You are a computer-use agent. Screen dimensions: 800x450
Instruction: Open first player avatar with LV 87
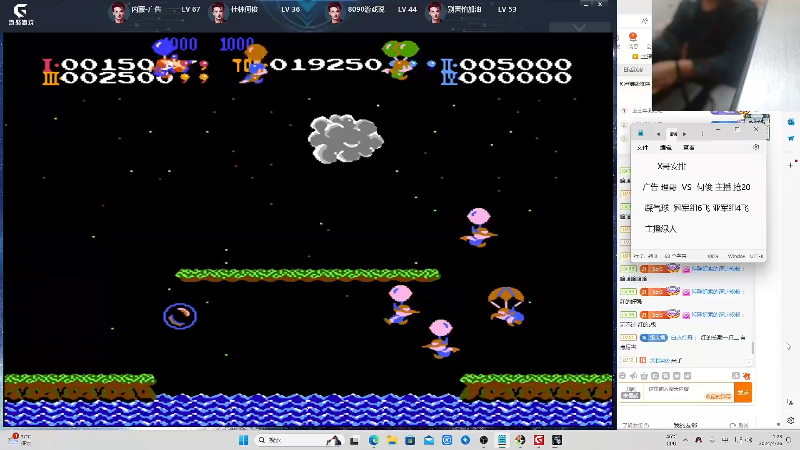(x=118, y=12)
